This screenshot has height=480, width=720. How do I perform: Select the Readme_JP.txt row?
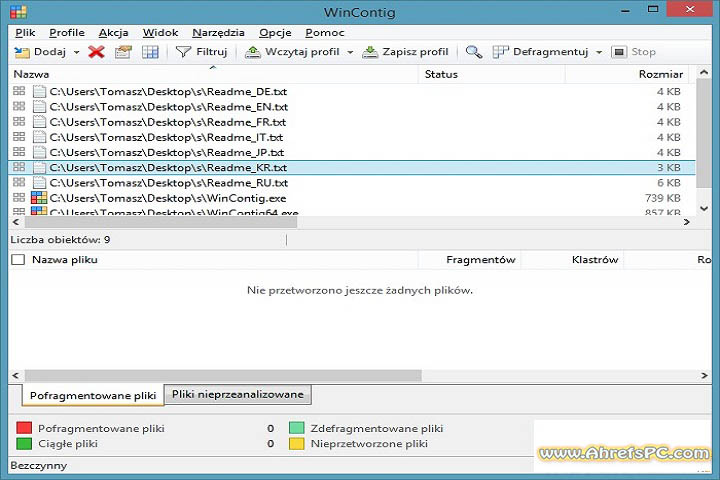[352, 152]
